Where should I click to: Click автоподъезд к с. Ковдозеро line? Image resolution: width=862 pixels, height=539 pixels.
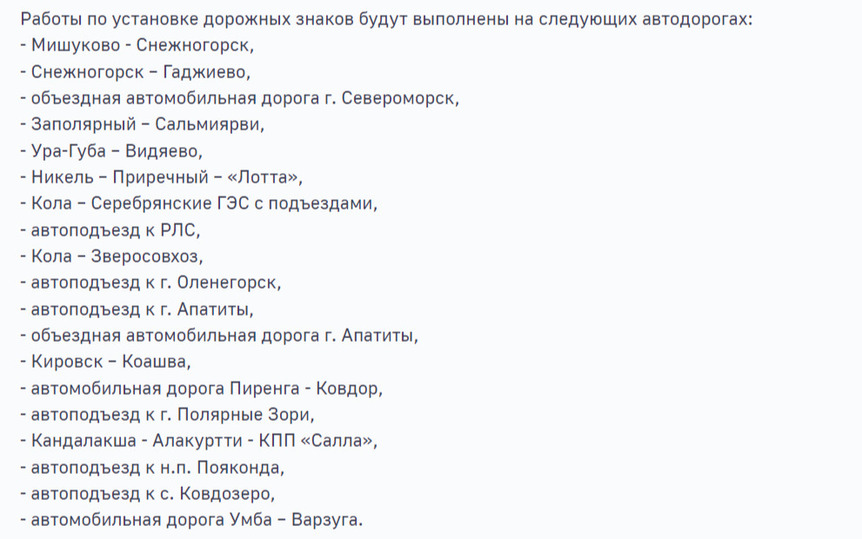[147, 494]
